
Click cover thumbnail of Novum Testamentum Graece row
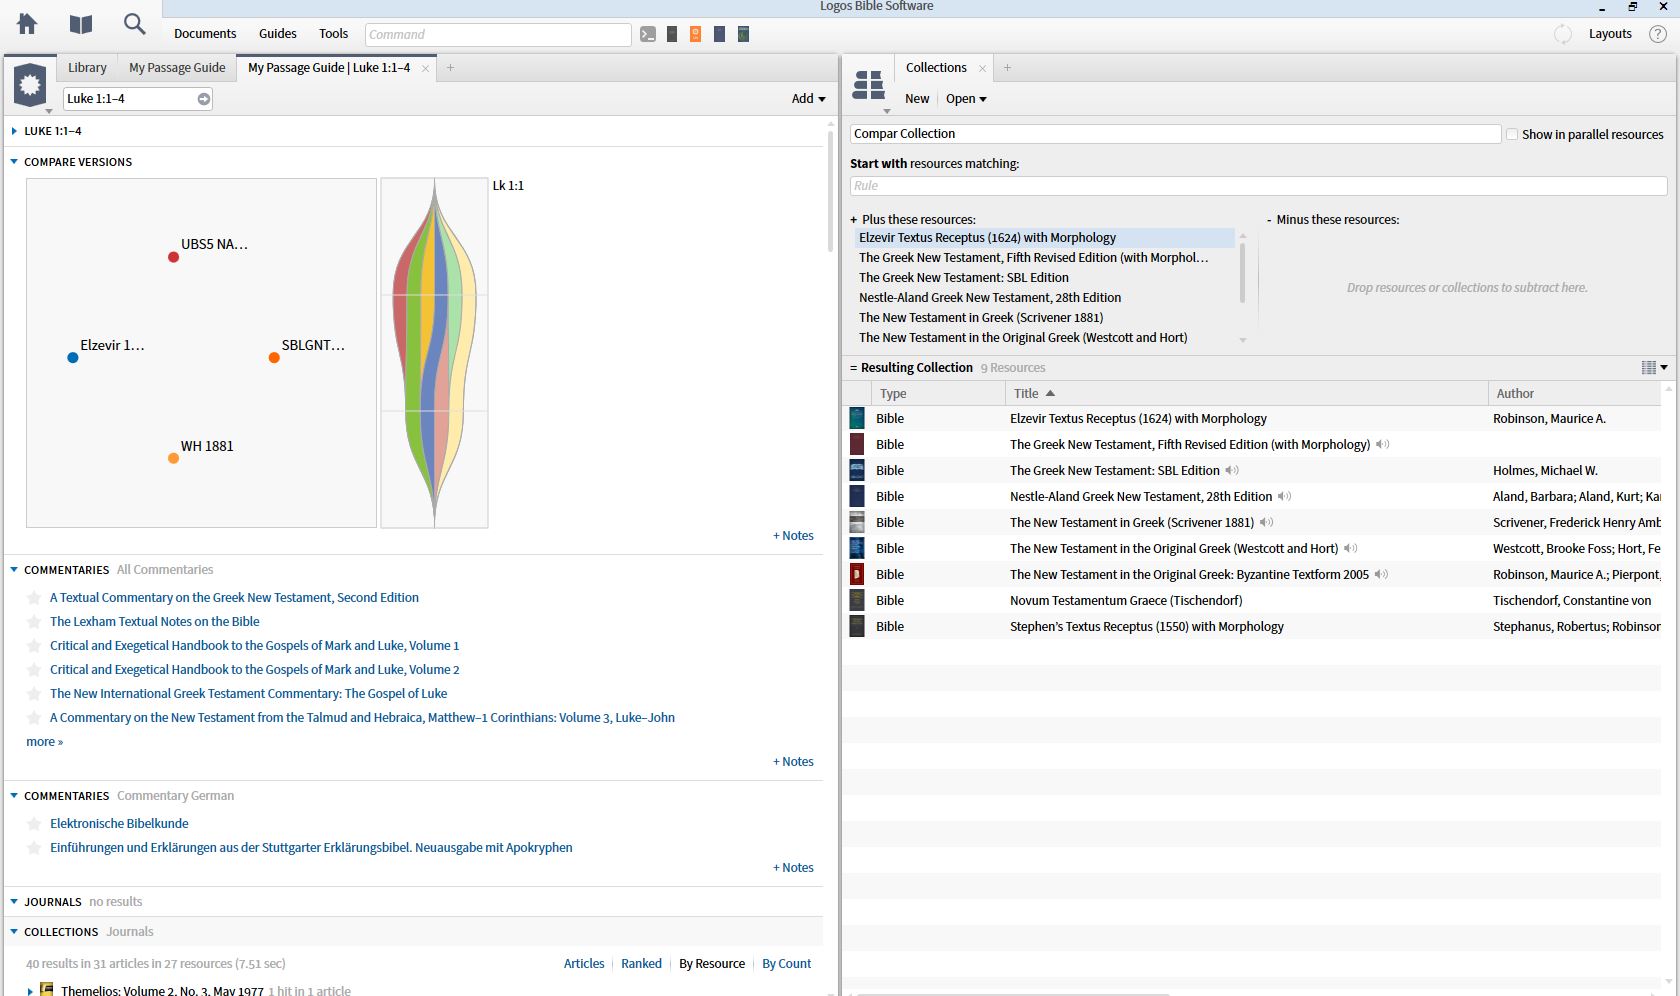point(857,601)
